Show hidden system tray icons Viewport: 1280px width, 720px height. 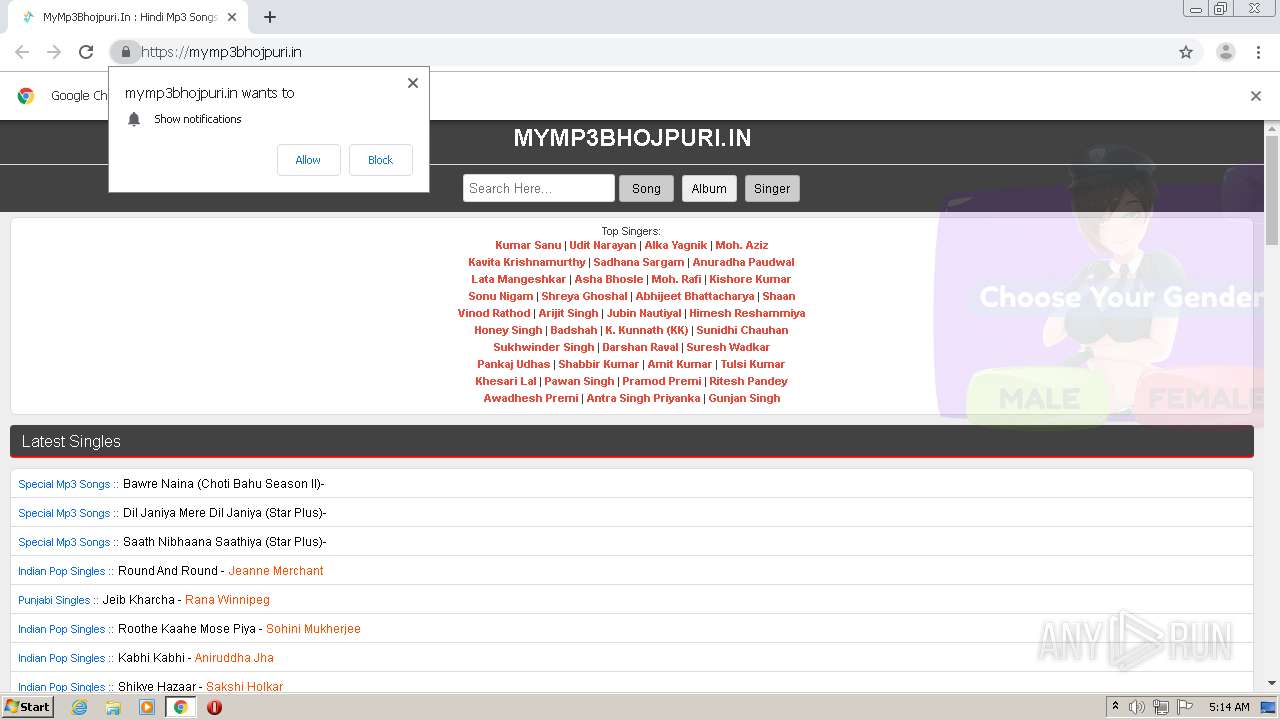1115,707
